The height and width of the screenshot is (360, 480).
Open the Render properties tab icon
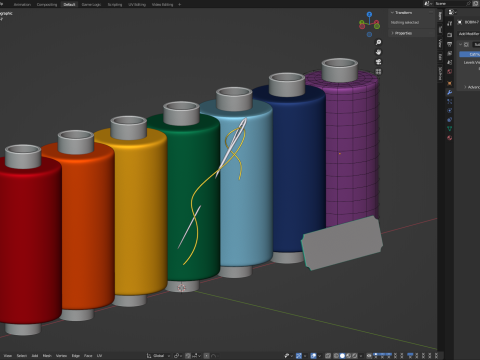pyautogui.click(x=449, y=35)
